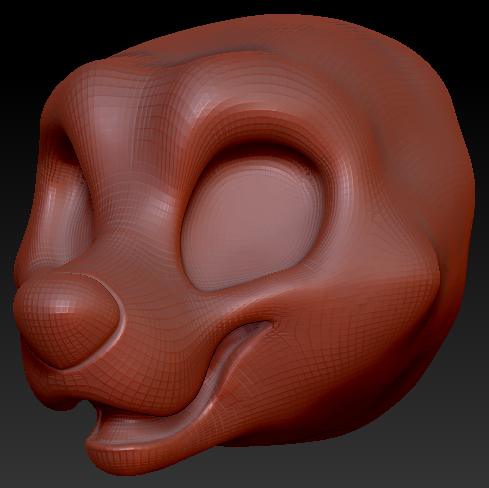Click the back of the head on the right
The image size is (489, 488).
click(x=443, y=200)
